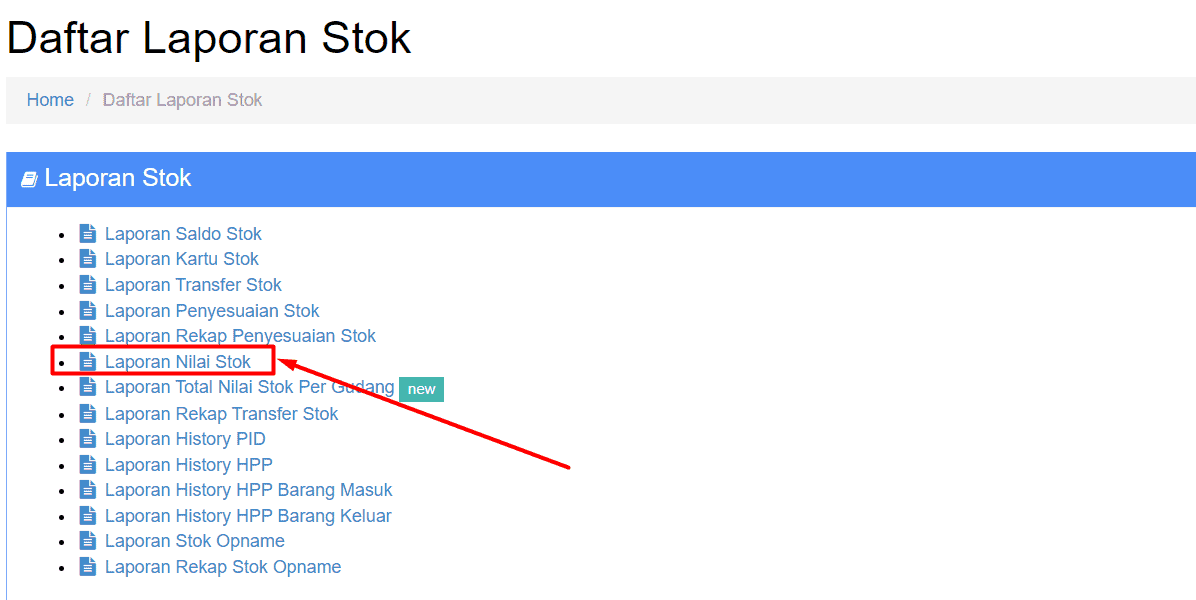Open Laporan History HPP Barang Masuk
Image resolution: width=1196 pixels, height=600 pixels.
tap(249, 490)
